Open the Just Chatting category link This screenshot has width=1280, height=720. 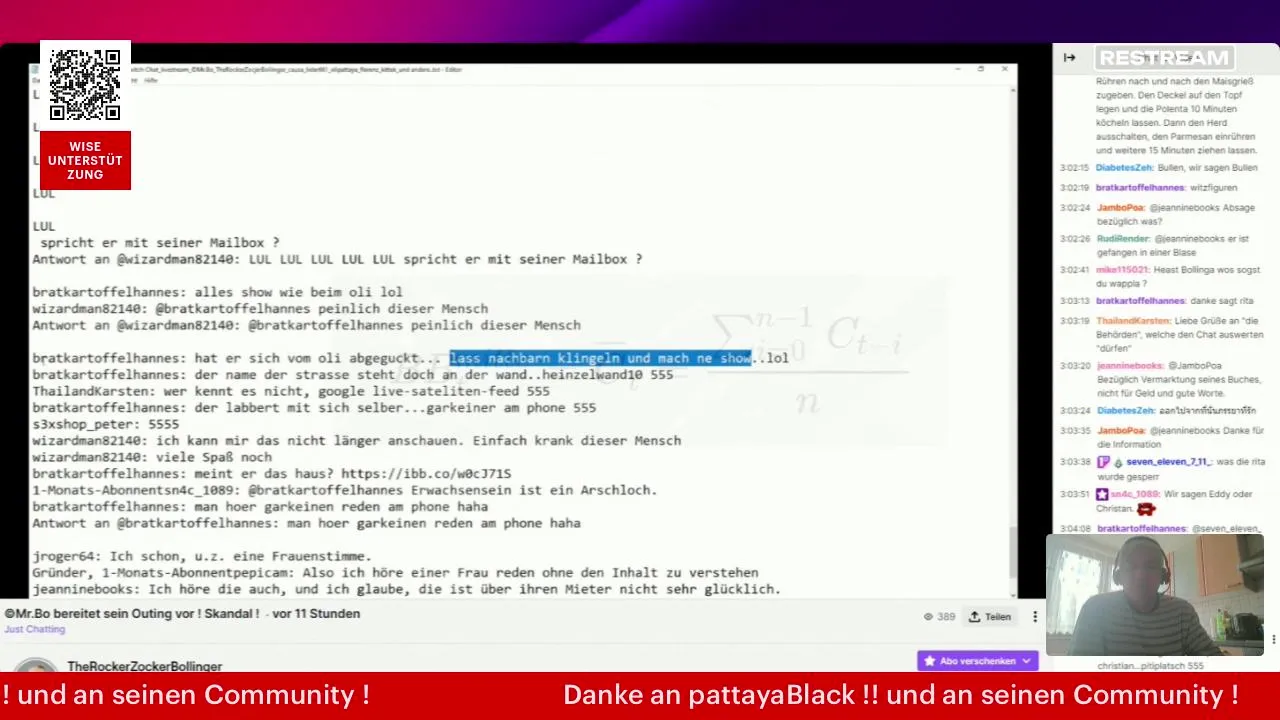click(x=34, y=629)
